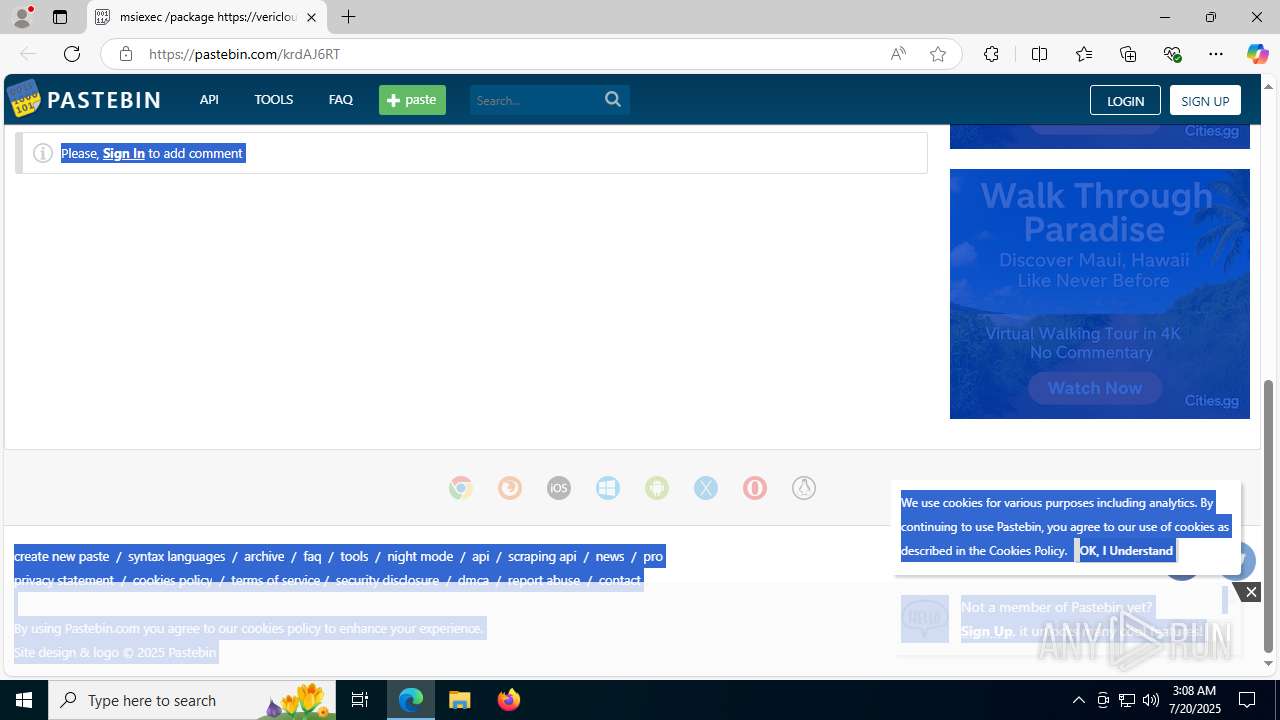Open notification center on taskbar

click(x=1247, y=700)
